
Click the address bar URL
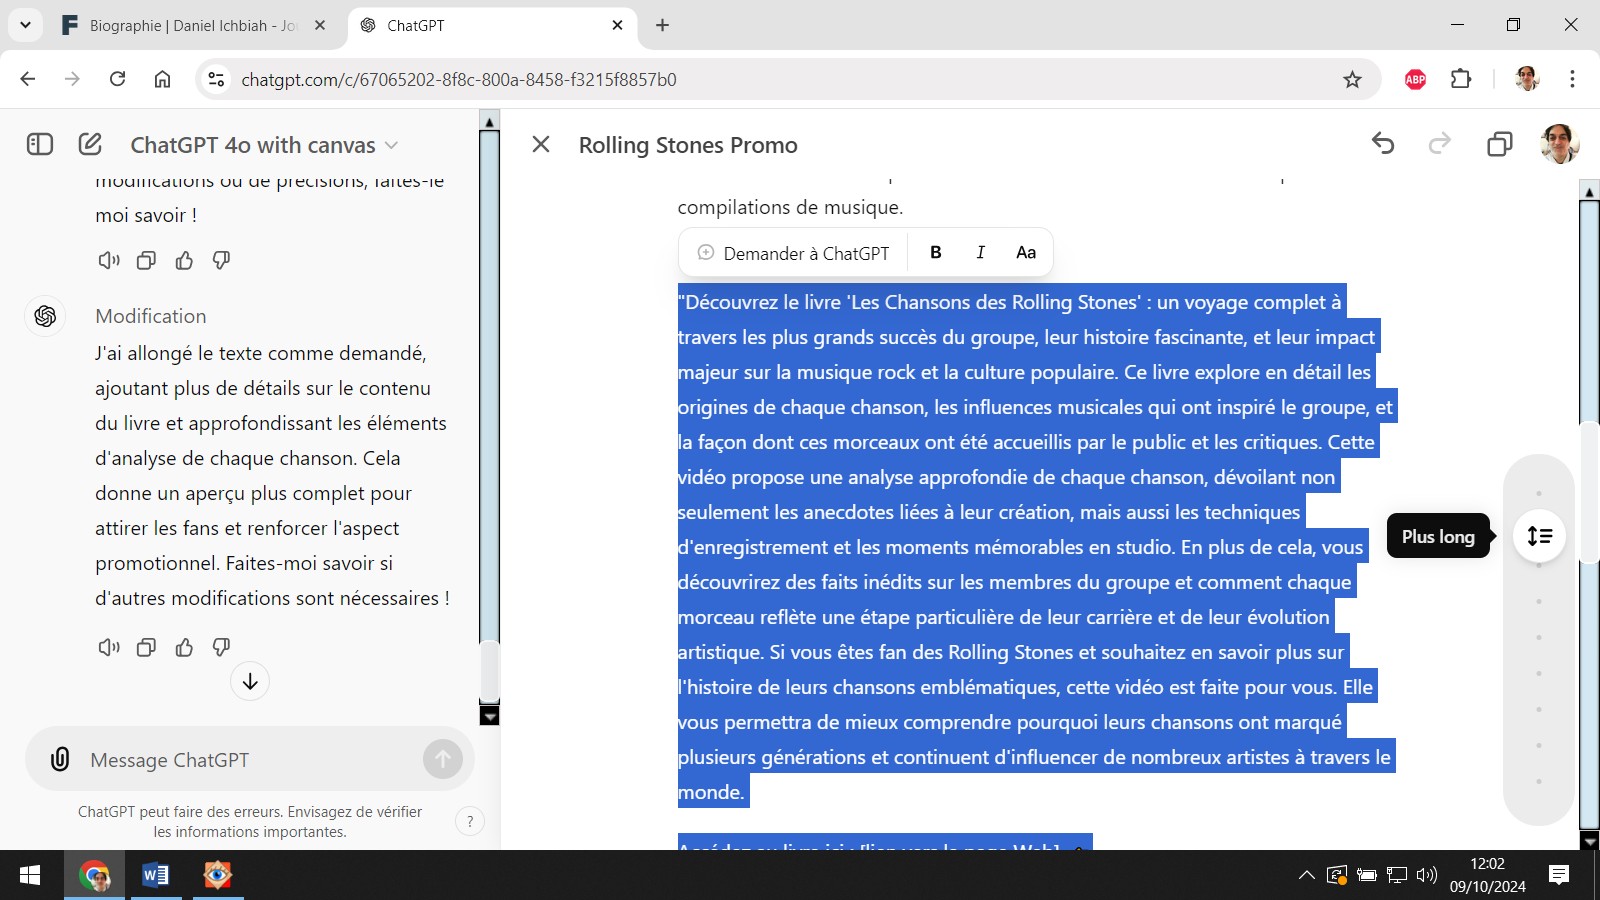(x=459, y=79)
